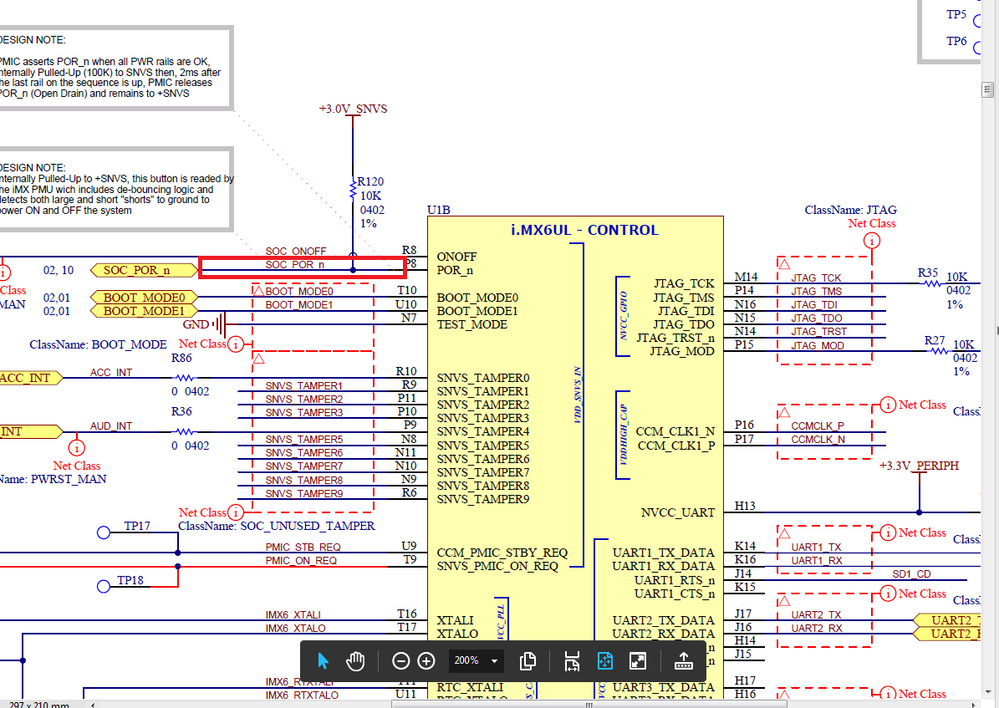The height and width of the screenshot is (708, 999).
Task: Click the SOC_ONOFF net label
Action: point(296,251)
